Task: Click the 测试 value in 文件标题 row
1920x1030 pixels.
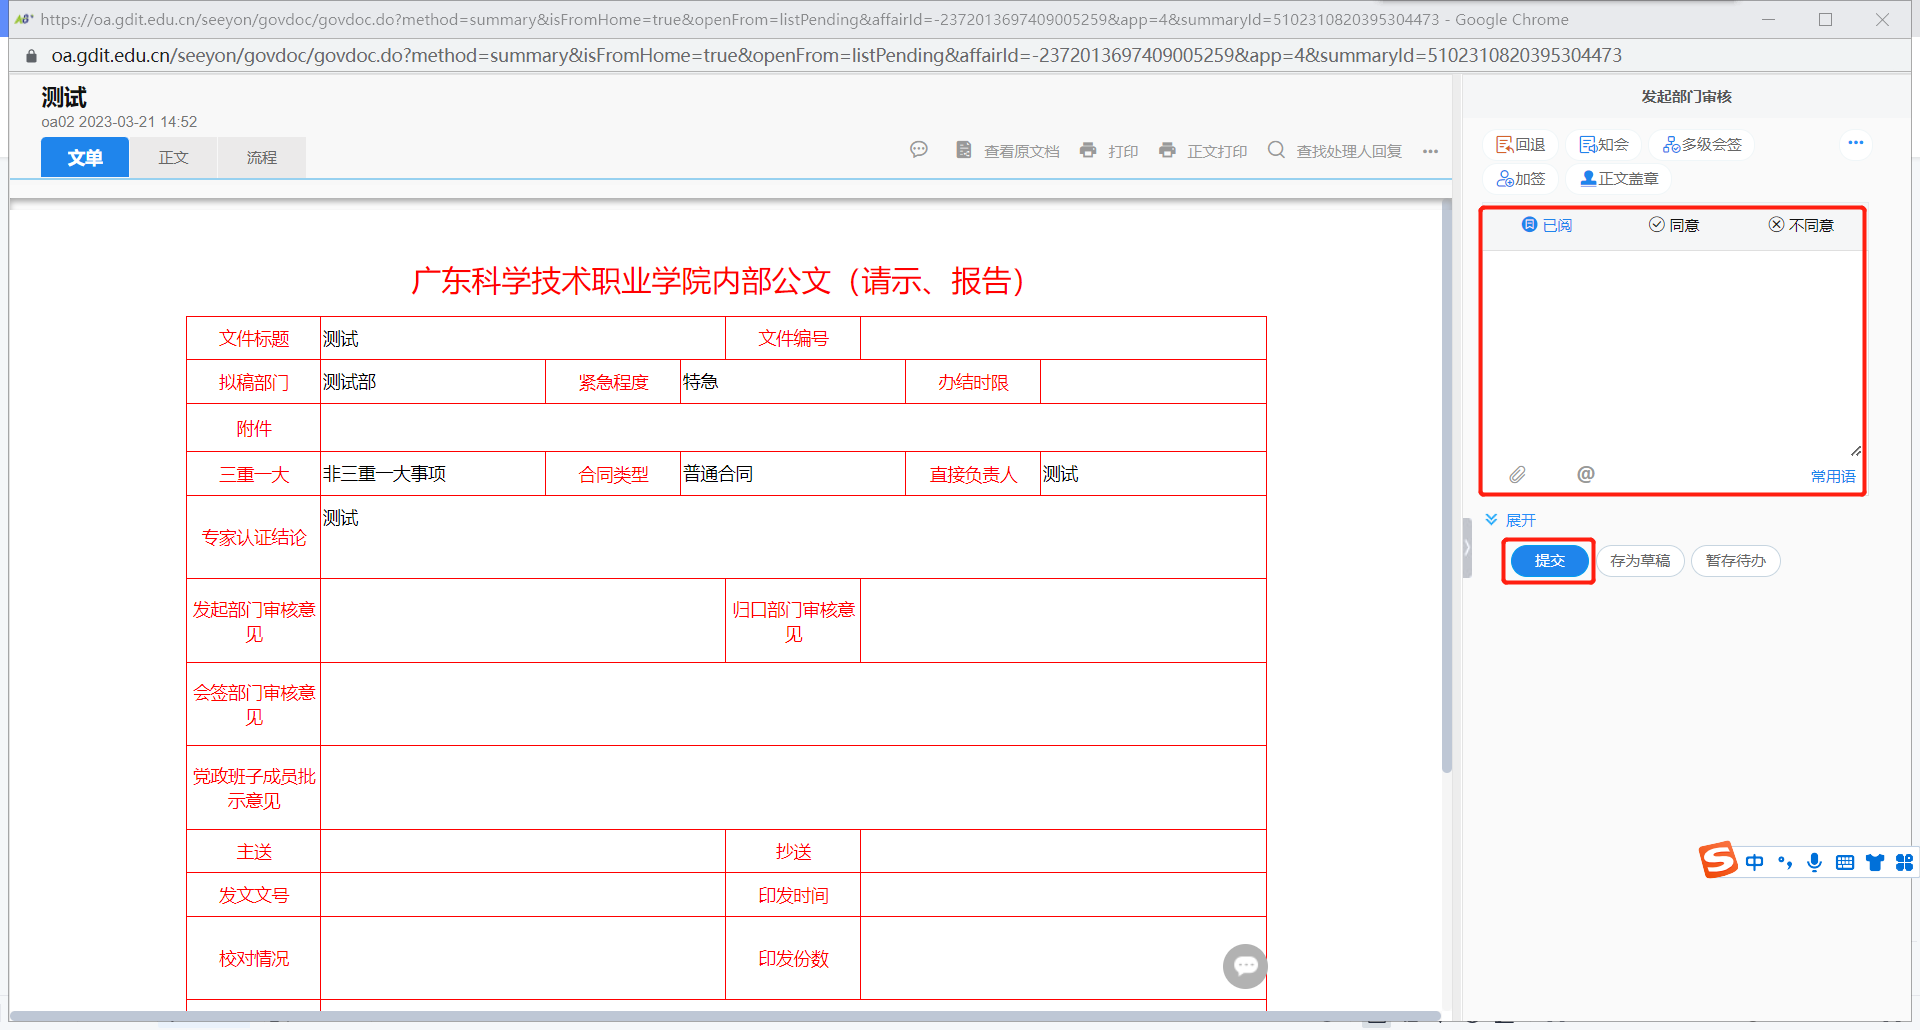Action: (x=341, y=339)
